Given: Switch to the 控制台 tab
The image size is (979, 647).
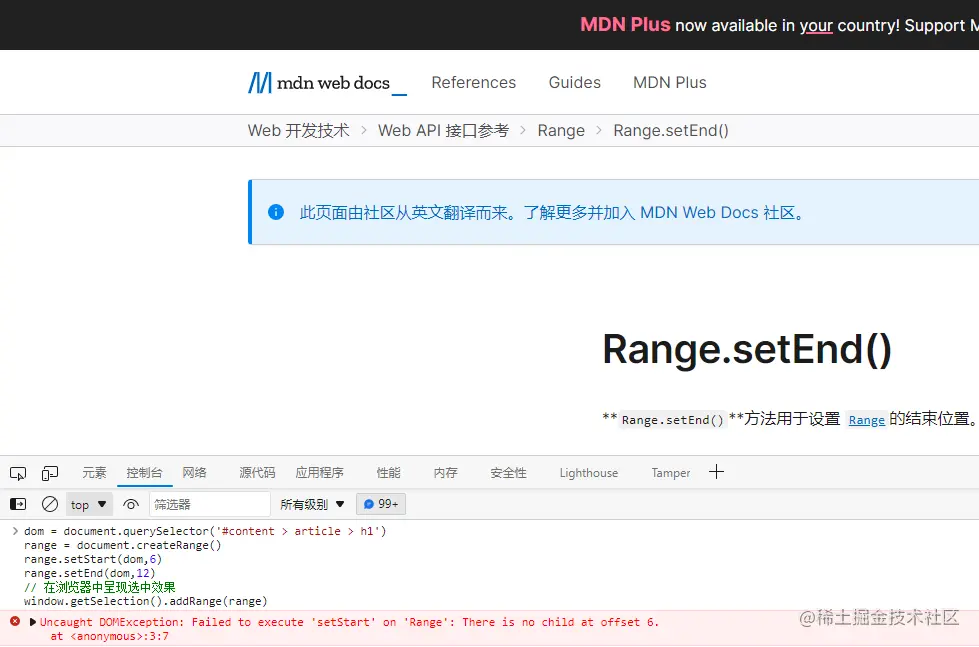Looking at the screenshot, I should point(144,473).
